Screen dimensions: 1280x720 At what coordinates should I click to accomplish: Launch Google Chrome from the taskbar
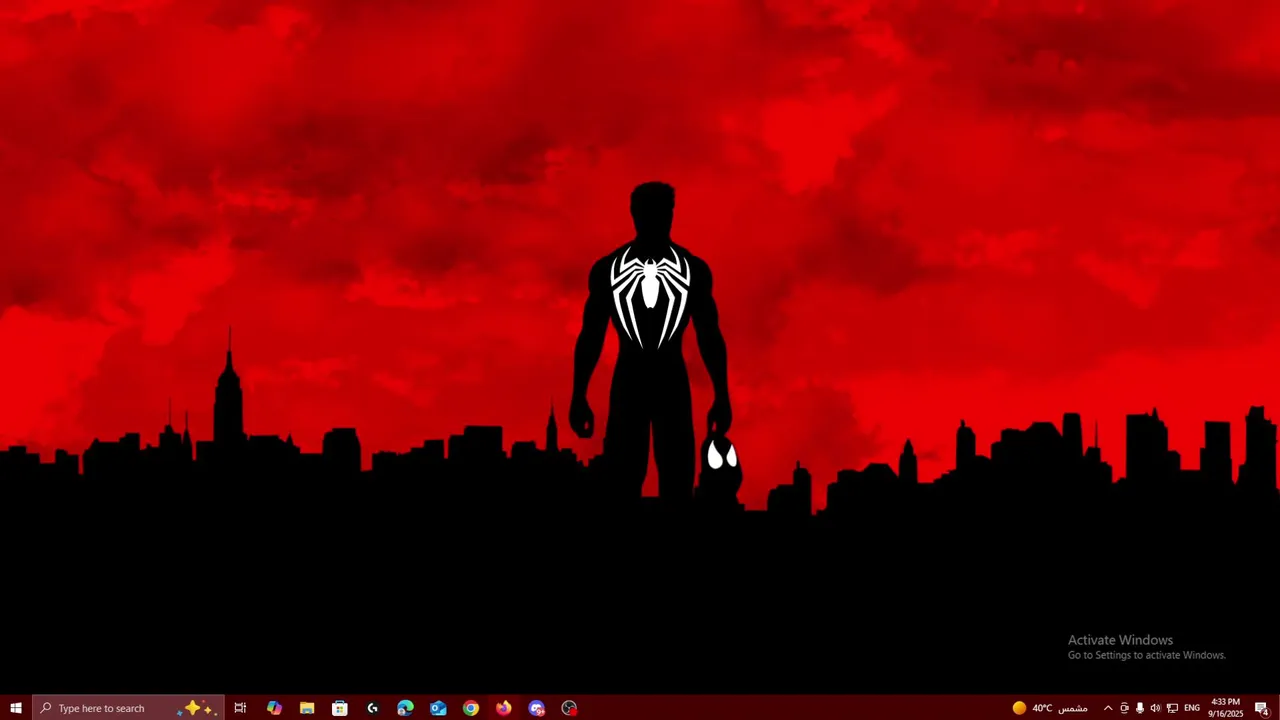click(x=471, y=708)
